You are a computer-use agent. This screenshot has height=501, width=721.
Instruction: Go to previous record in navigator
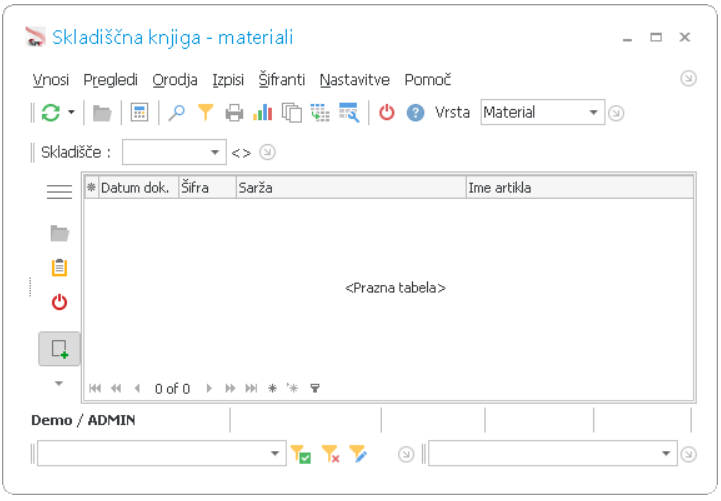[137, 388]
